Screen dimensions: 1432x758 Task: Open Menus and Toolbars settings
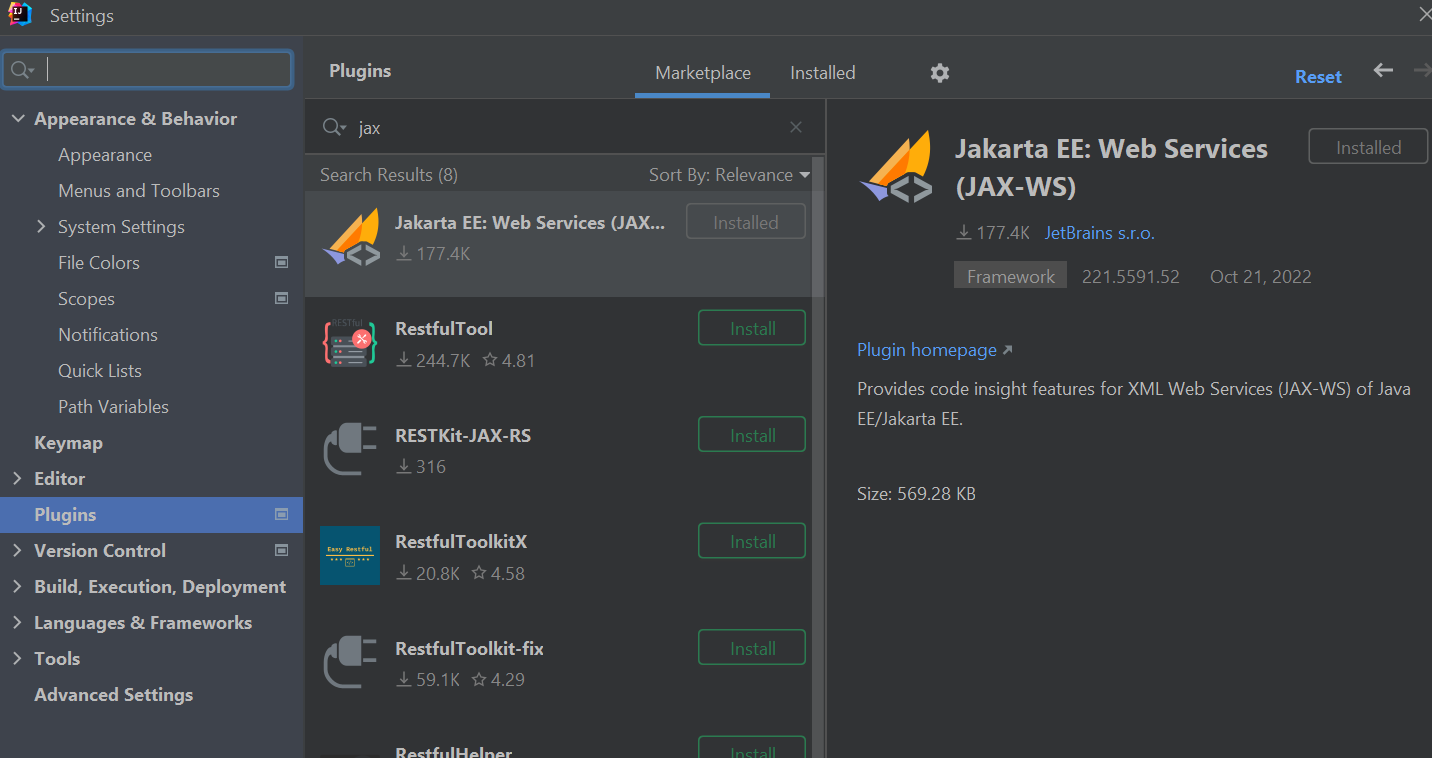pos(139,191)
